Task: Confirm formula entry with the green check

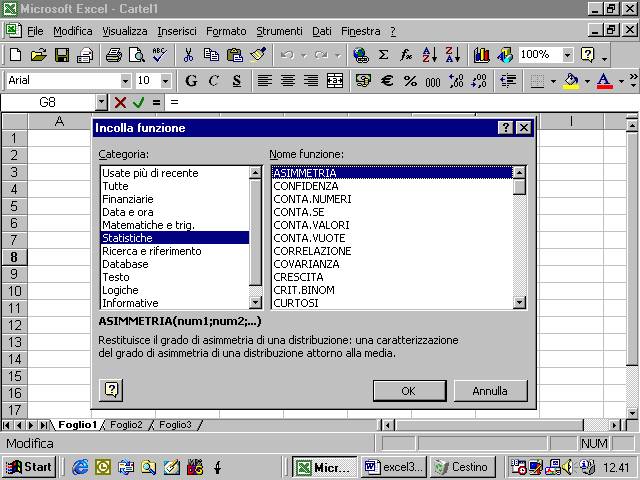Action: pyautogui.click(x=138, y=102)
